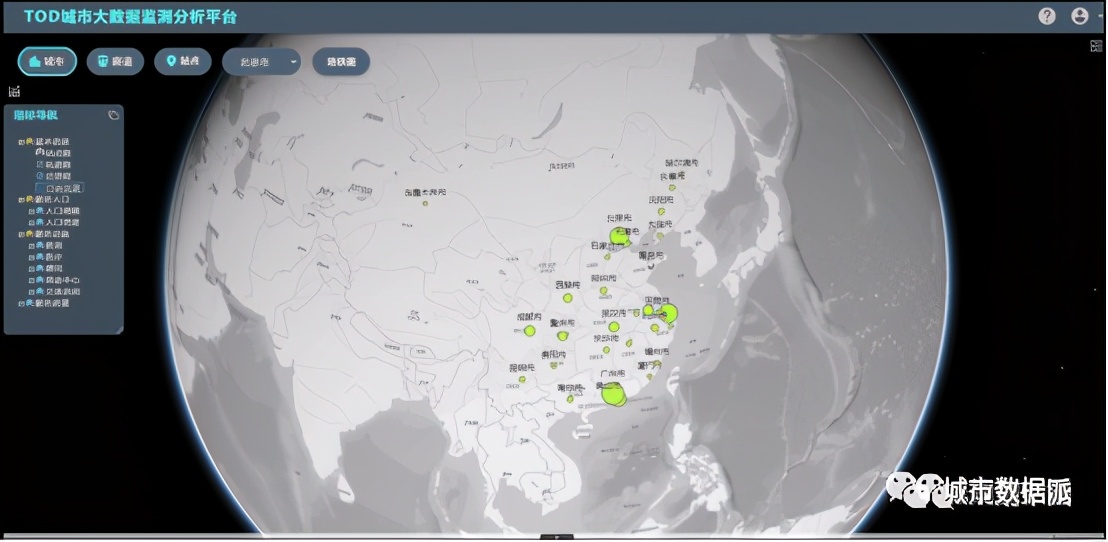1108x542 pixels.
Task: Click the blue layer icon of first 人口 child
Action: click(40, 211)
